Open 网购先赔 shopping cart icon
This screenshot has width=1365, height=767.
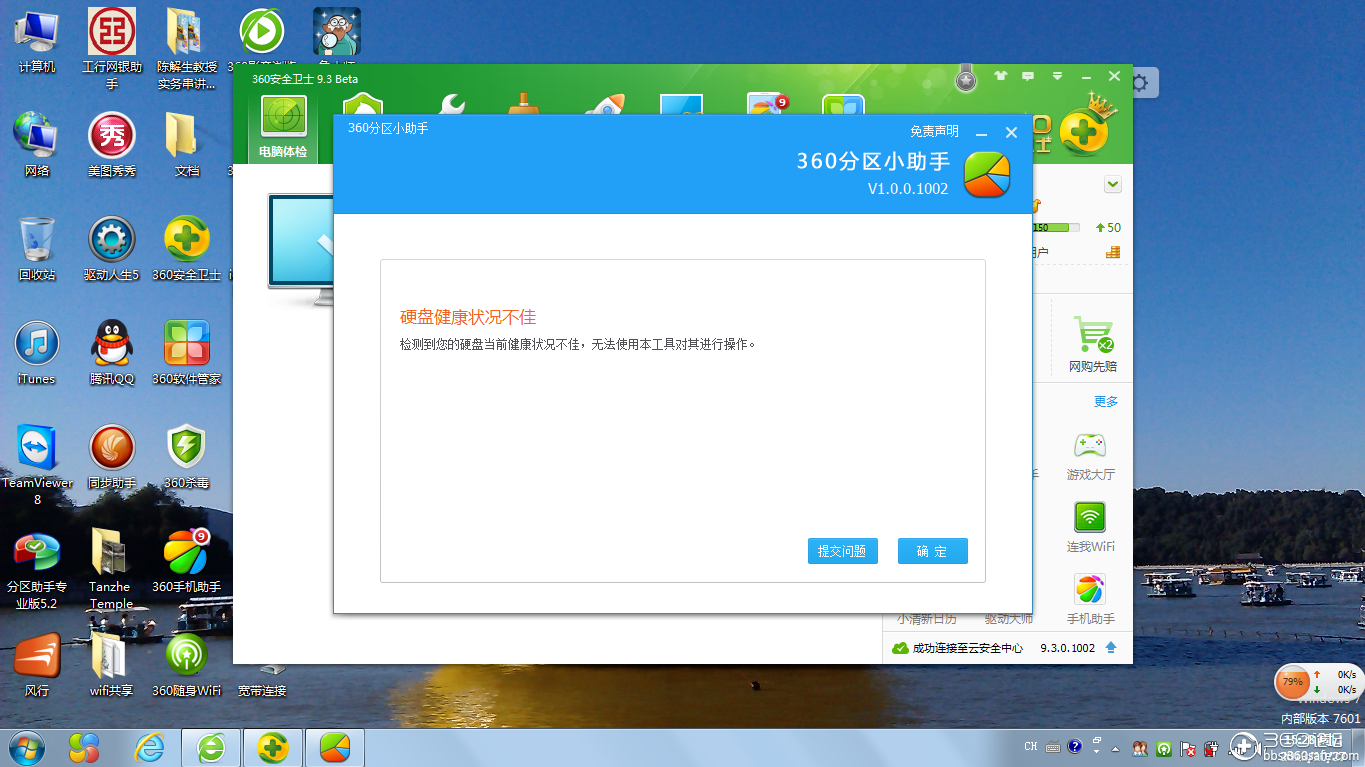1093,343
